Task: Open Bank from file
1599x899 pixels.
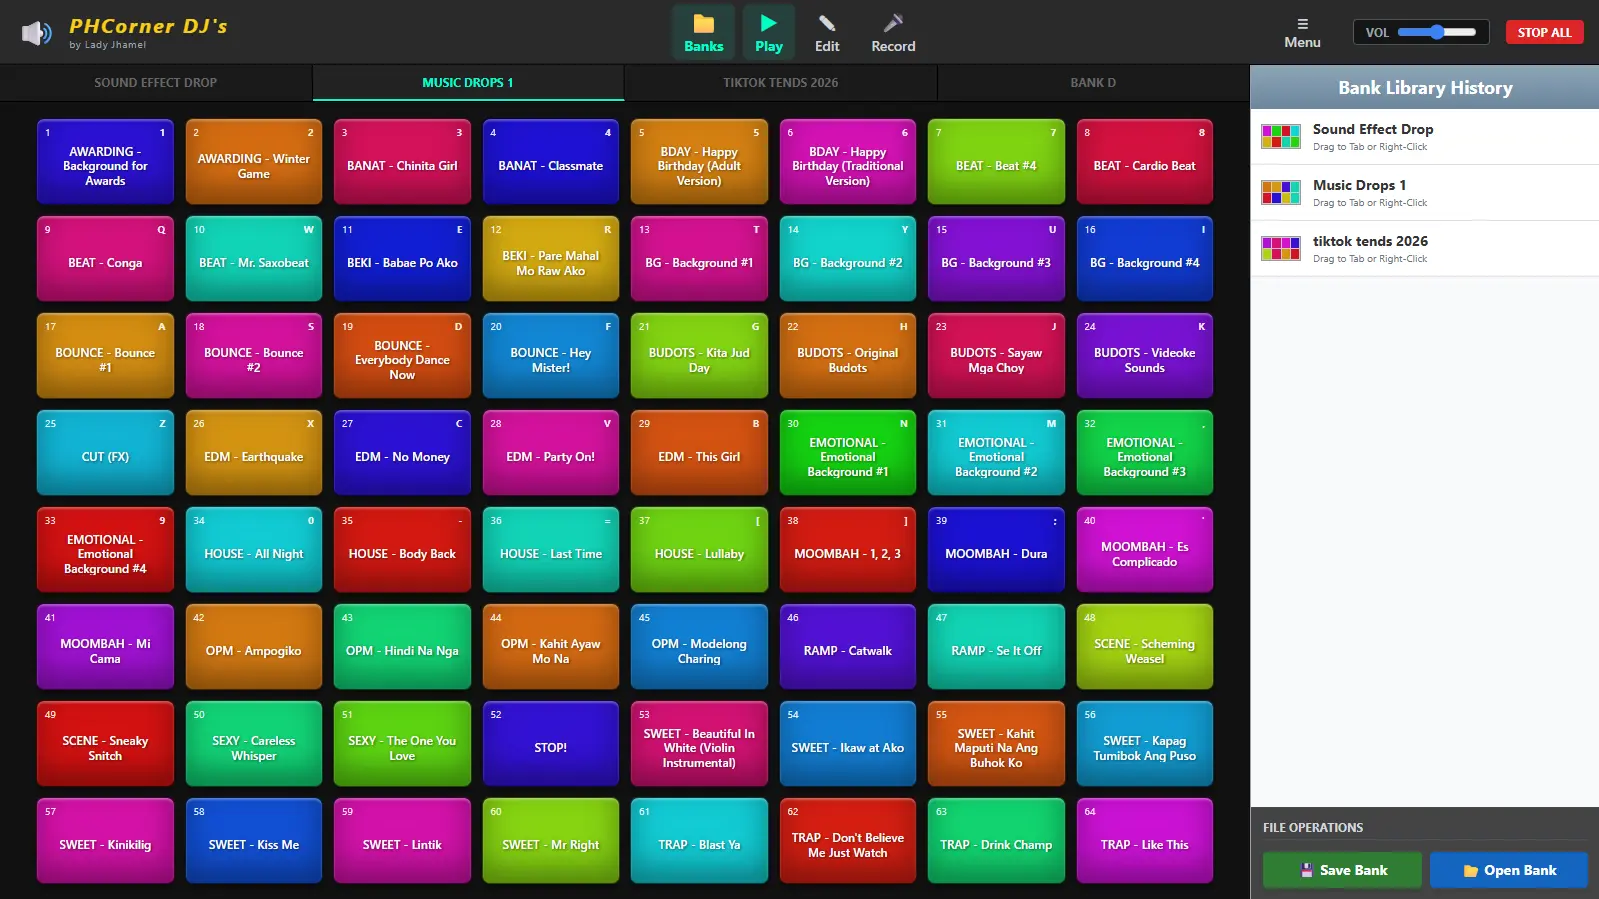Action: [x=1509, y=870]
